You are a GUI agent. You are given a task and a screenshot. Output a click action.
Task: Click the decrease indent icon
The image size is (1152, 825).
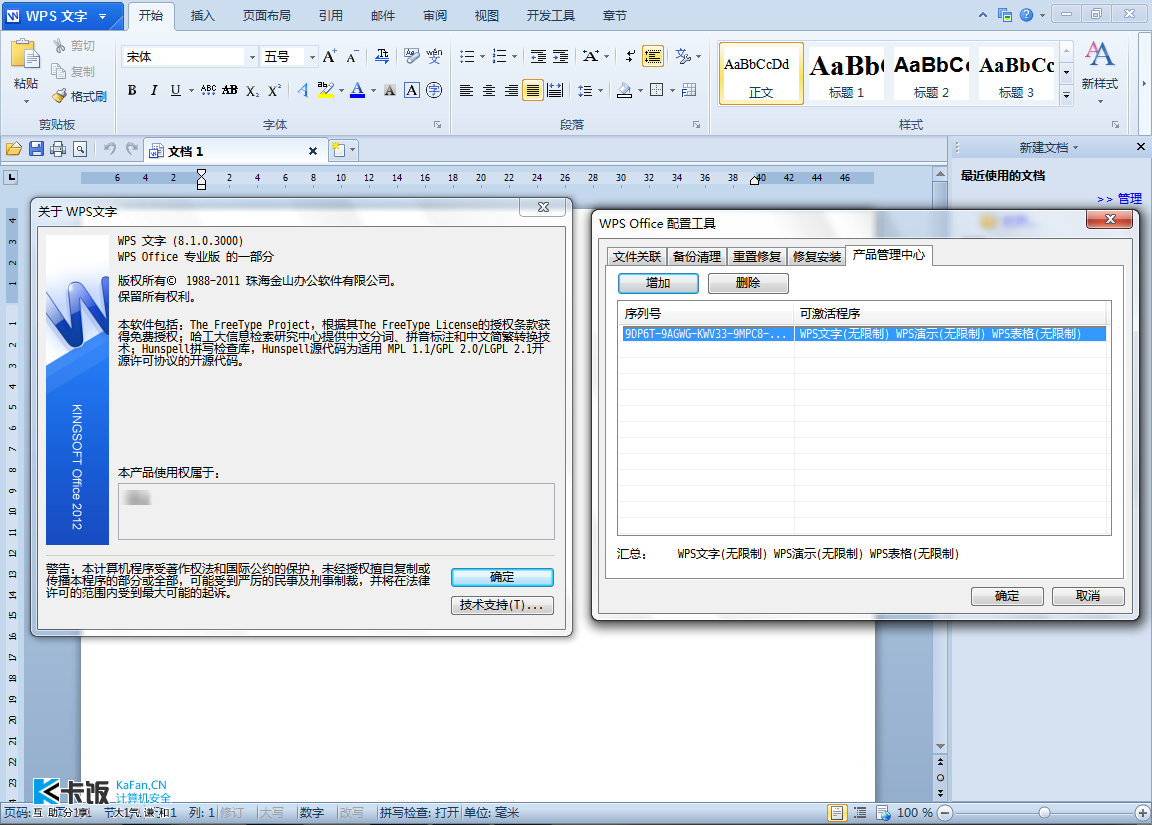click(539, 57)
